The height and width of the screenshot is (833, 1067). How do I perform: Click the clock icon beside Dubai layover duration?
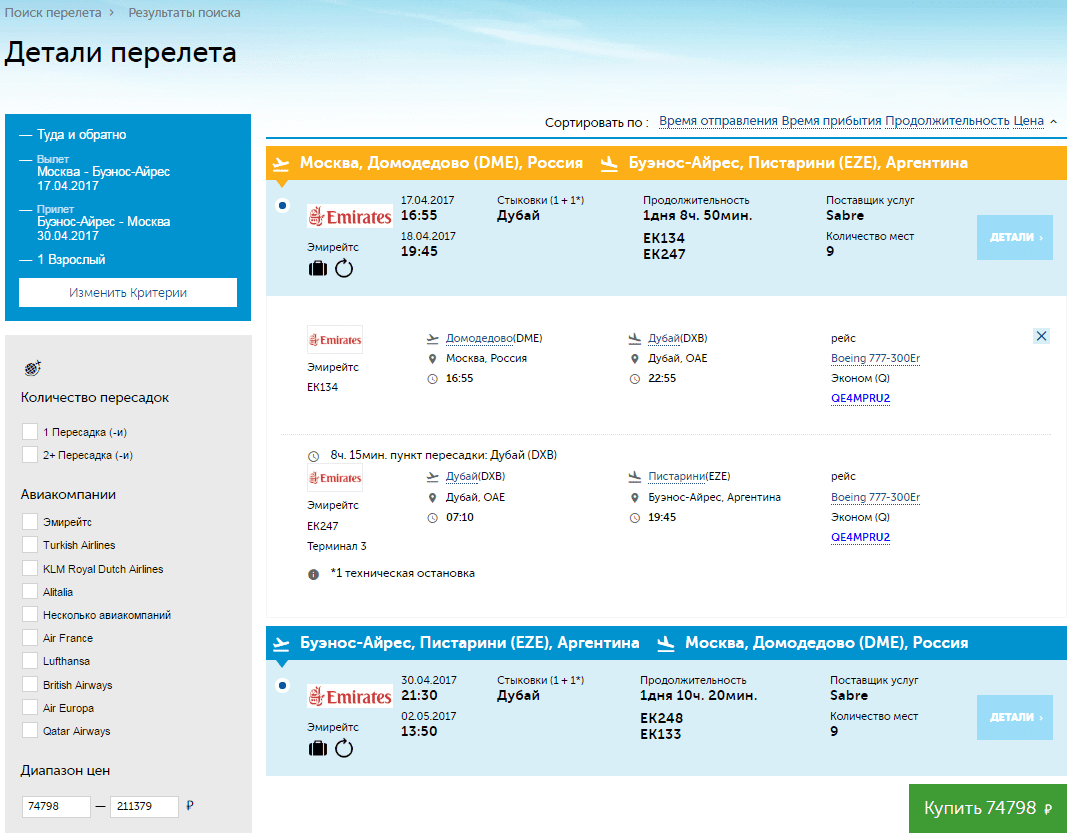[314, 456]
